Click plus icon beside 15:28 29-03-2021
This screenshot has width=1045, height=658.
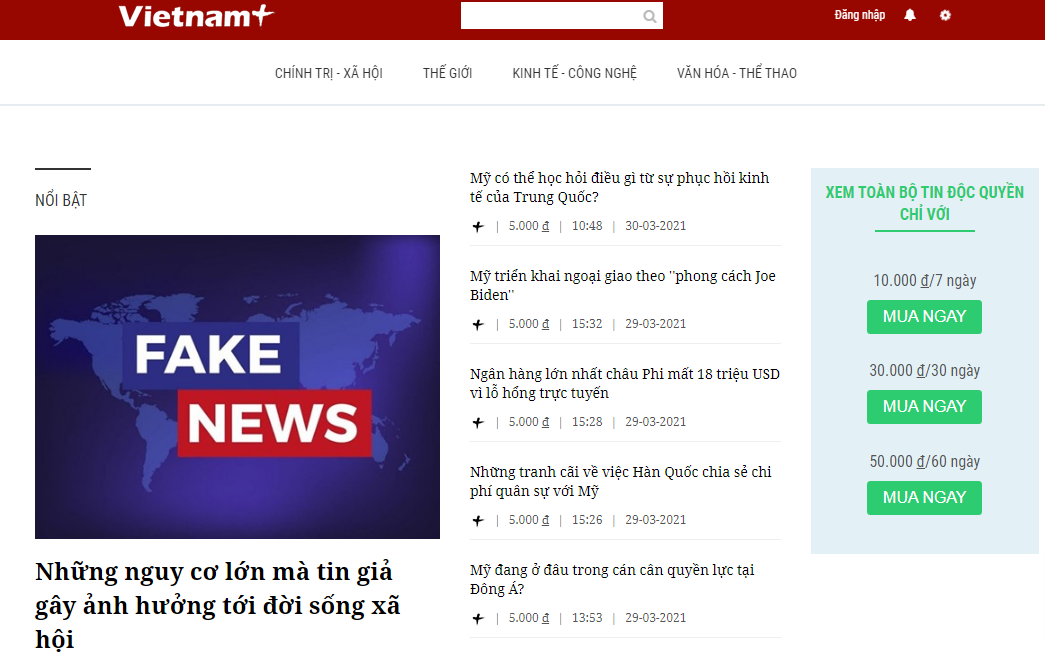coord(478,423)
